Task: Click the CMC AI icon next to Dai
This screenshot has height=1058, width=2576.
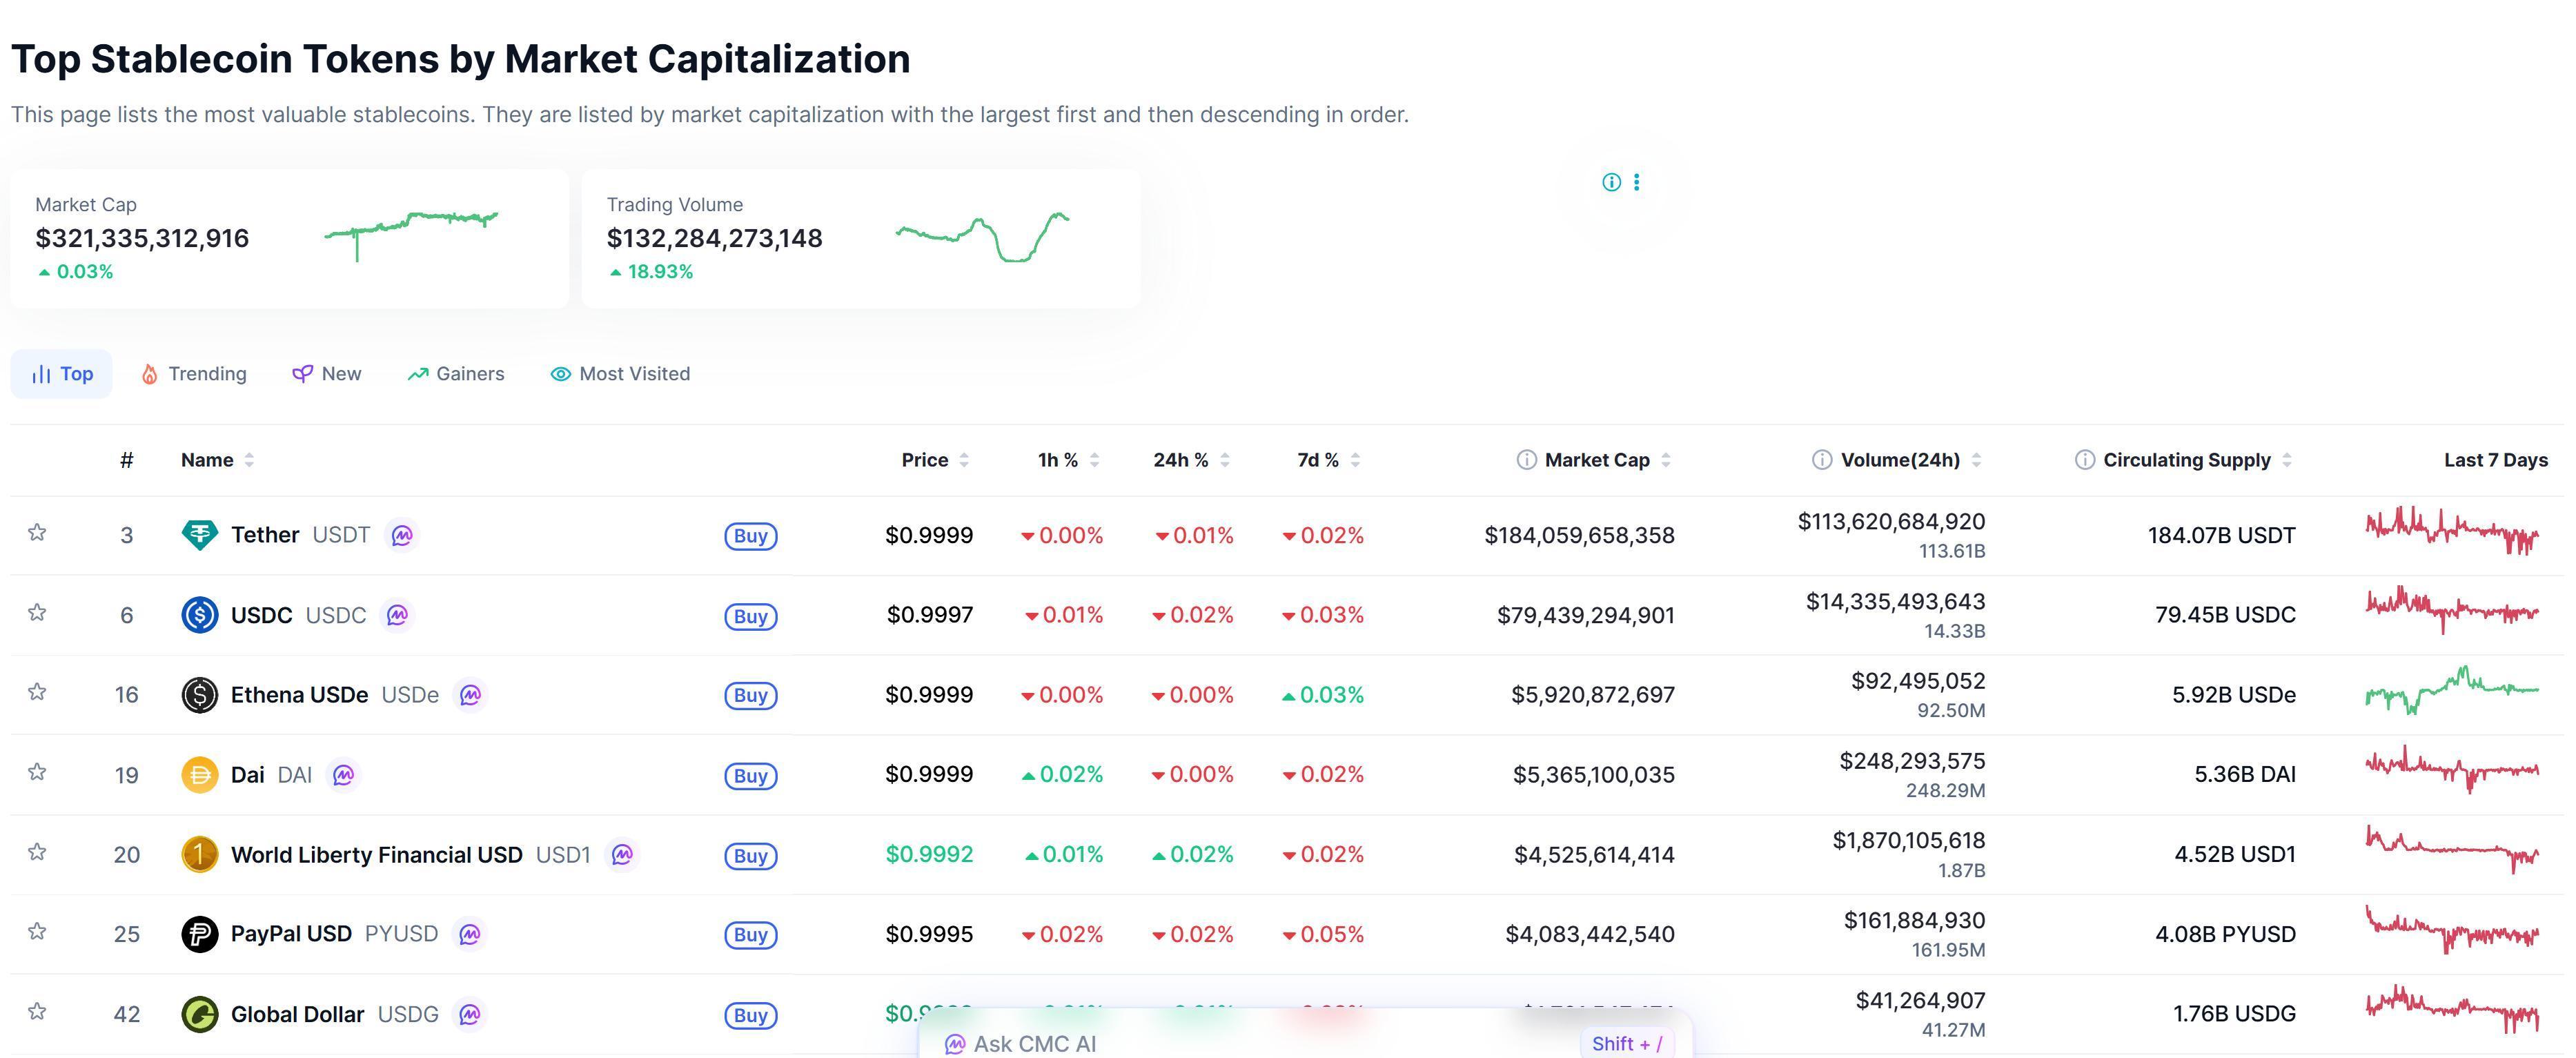Action: [344, 775]
